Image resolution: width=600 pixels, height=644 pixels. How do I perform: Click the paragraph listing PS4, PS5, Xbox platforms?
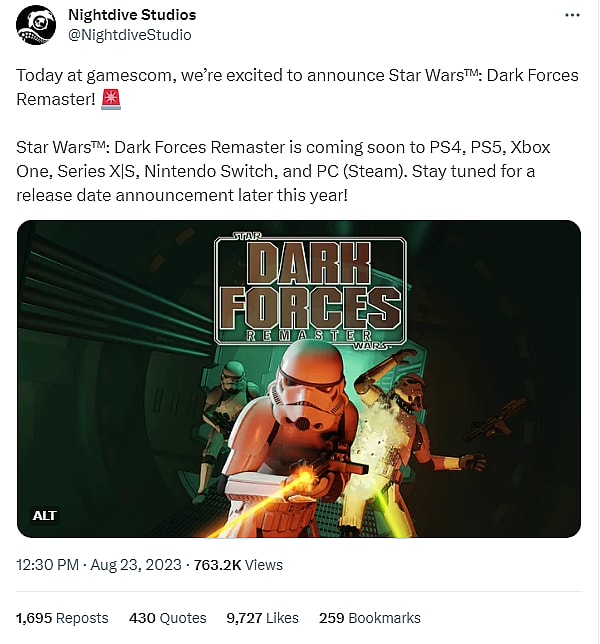point(283,171)
